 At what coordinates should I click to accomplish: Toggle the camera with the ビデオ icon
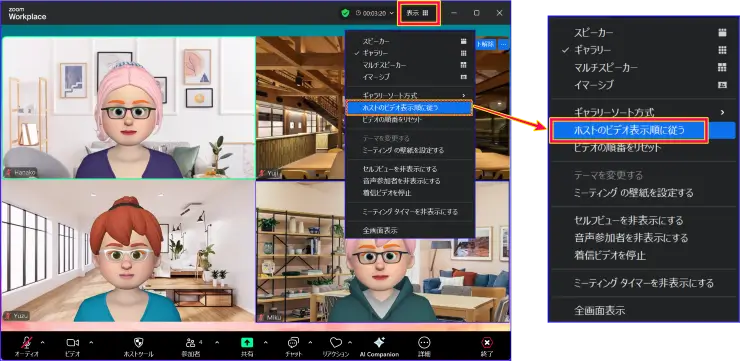(72, 343)
